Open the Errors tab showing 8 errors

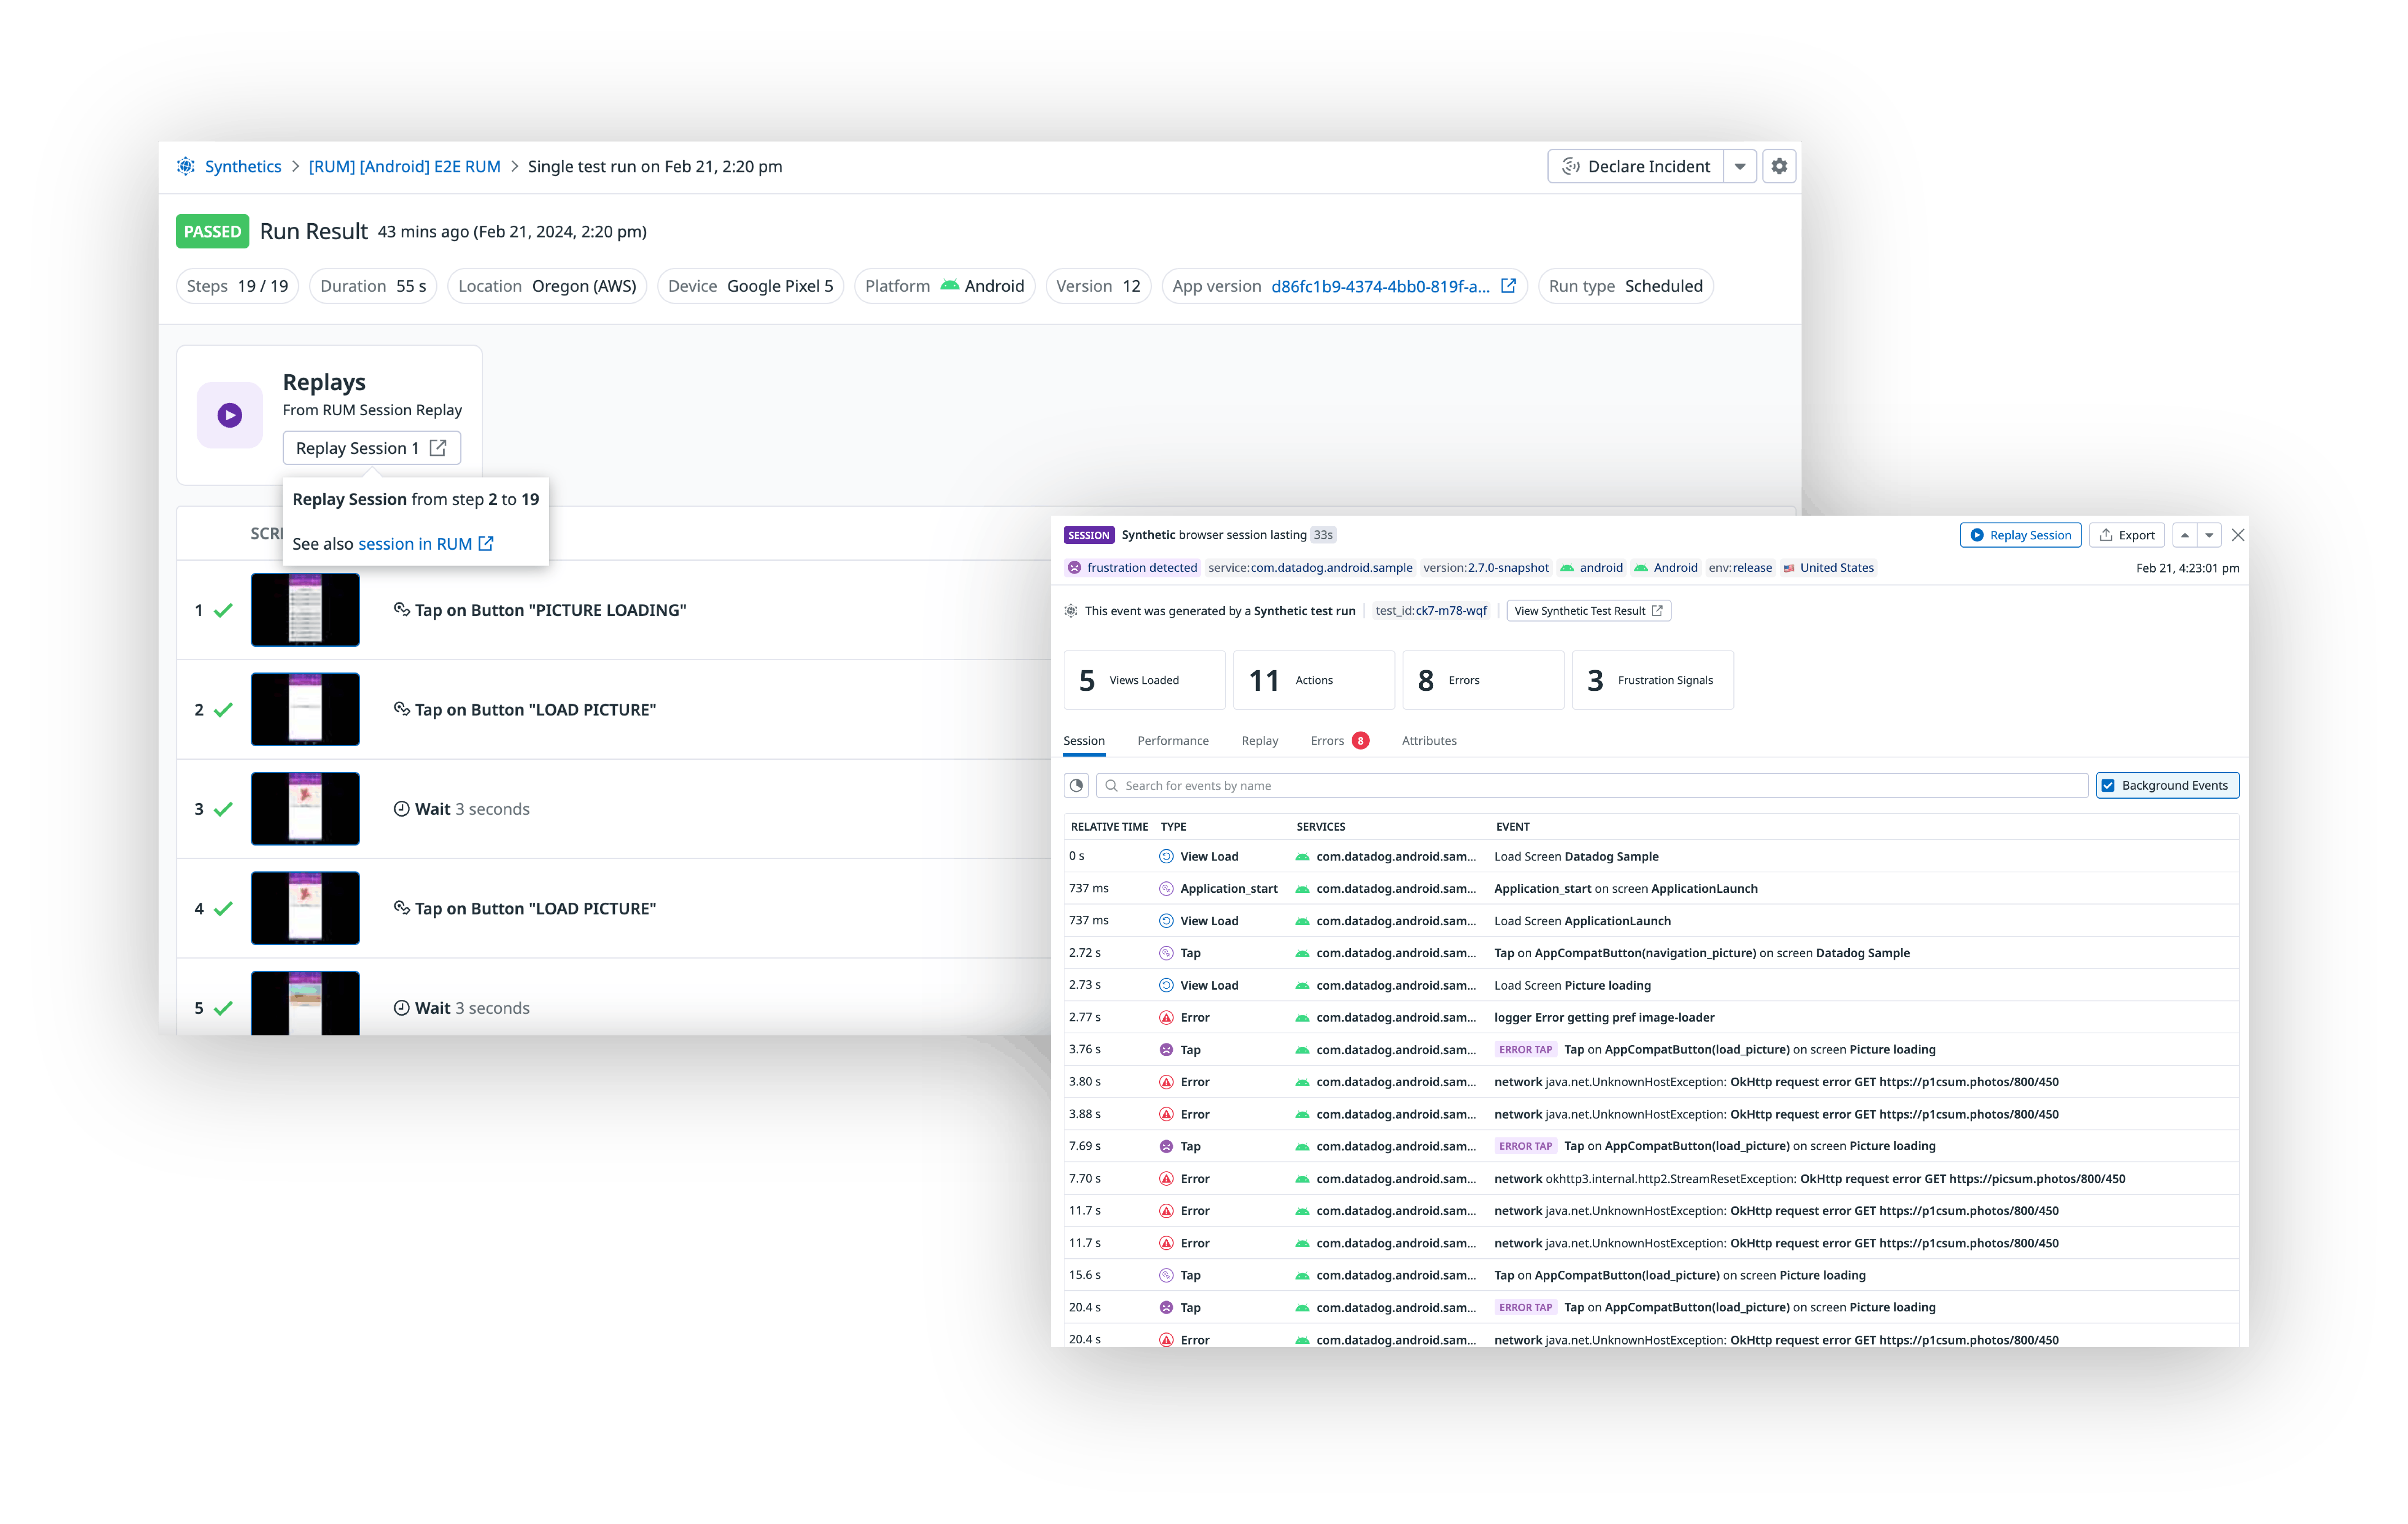1327,741
